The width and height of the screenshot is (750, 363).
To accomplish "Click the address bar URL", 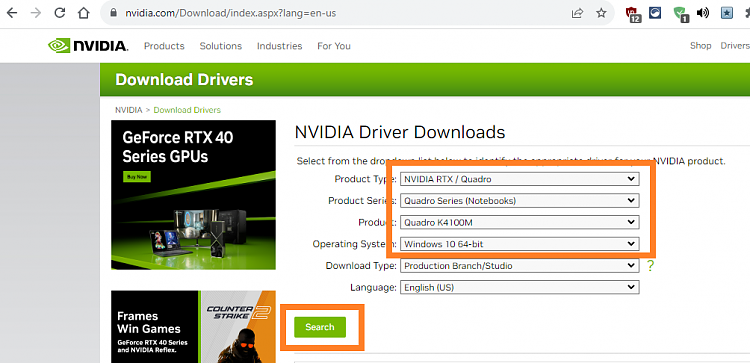I will 231,13.
